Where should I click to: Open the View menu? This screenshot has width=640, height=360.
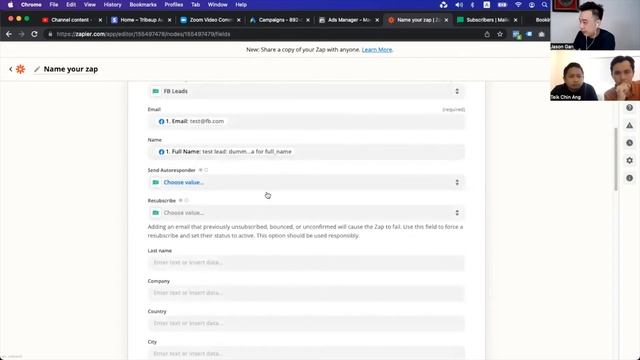click(89, 5)
